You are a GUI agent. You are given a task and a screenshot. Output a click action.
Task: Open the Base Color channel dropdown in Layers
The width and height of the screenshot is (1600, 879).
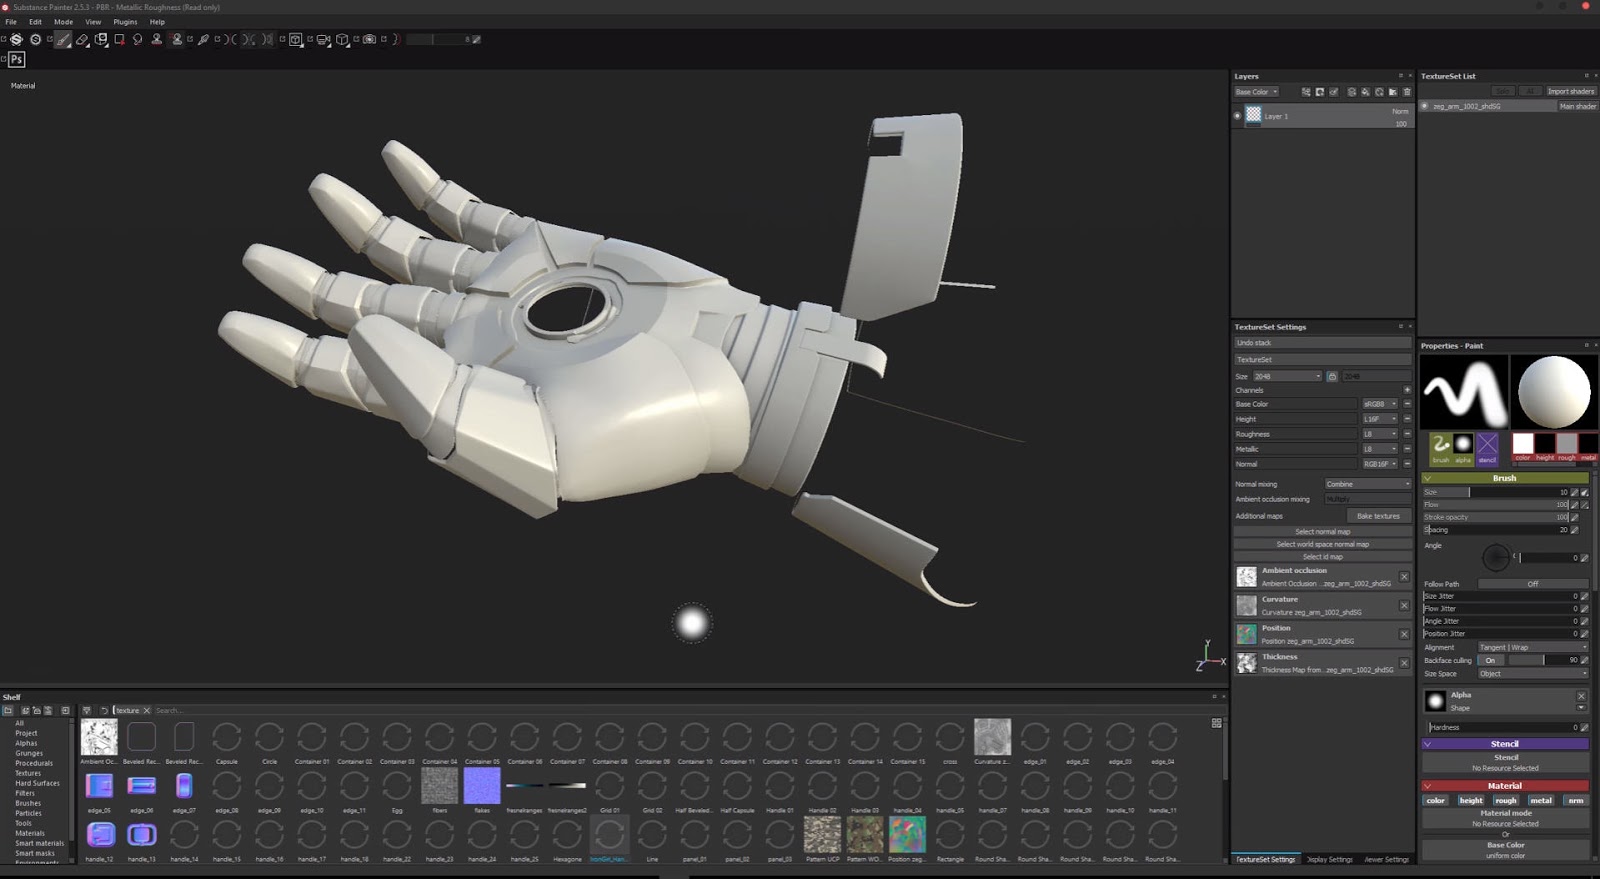point(1256,92)
